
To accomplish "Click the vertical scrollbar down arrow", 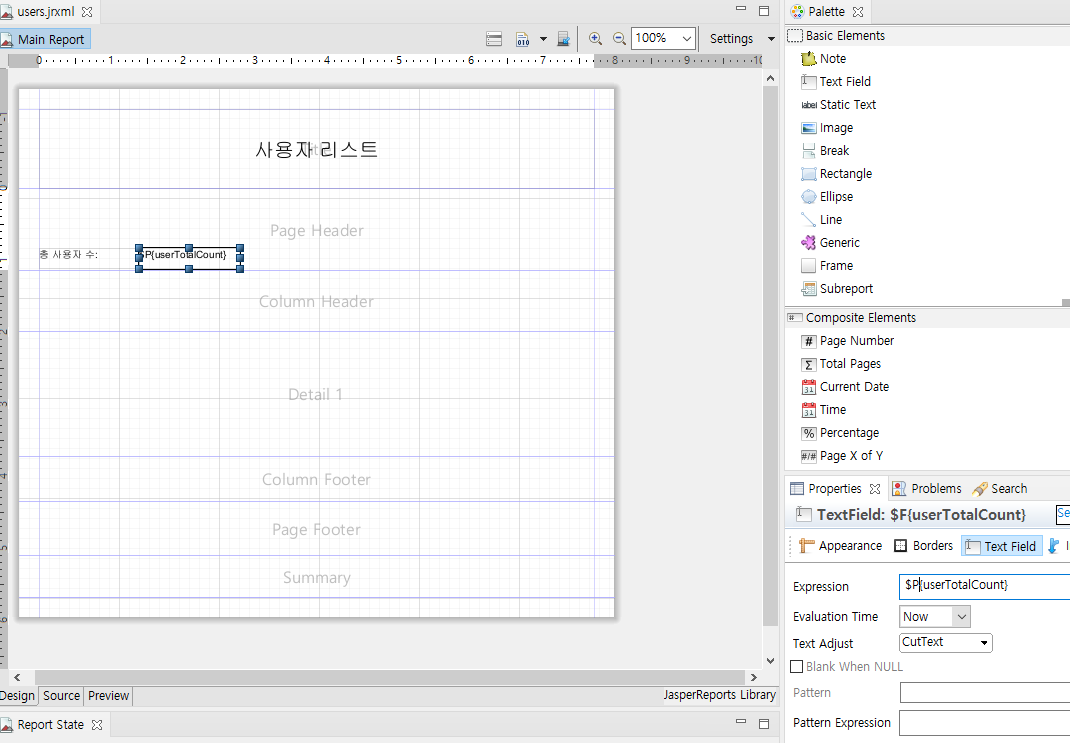I will click(770, 660).
